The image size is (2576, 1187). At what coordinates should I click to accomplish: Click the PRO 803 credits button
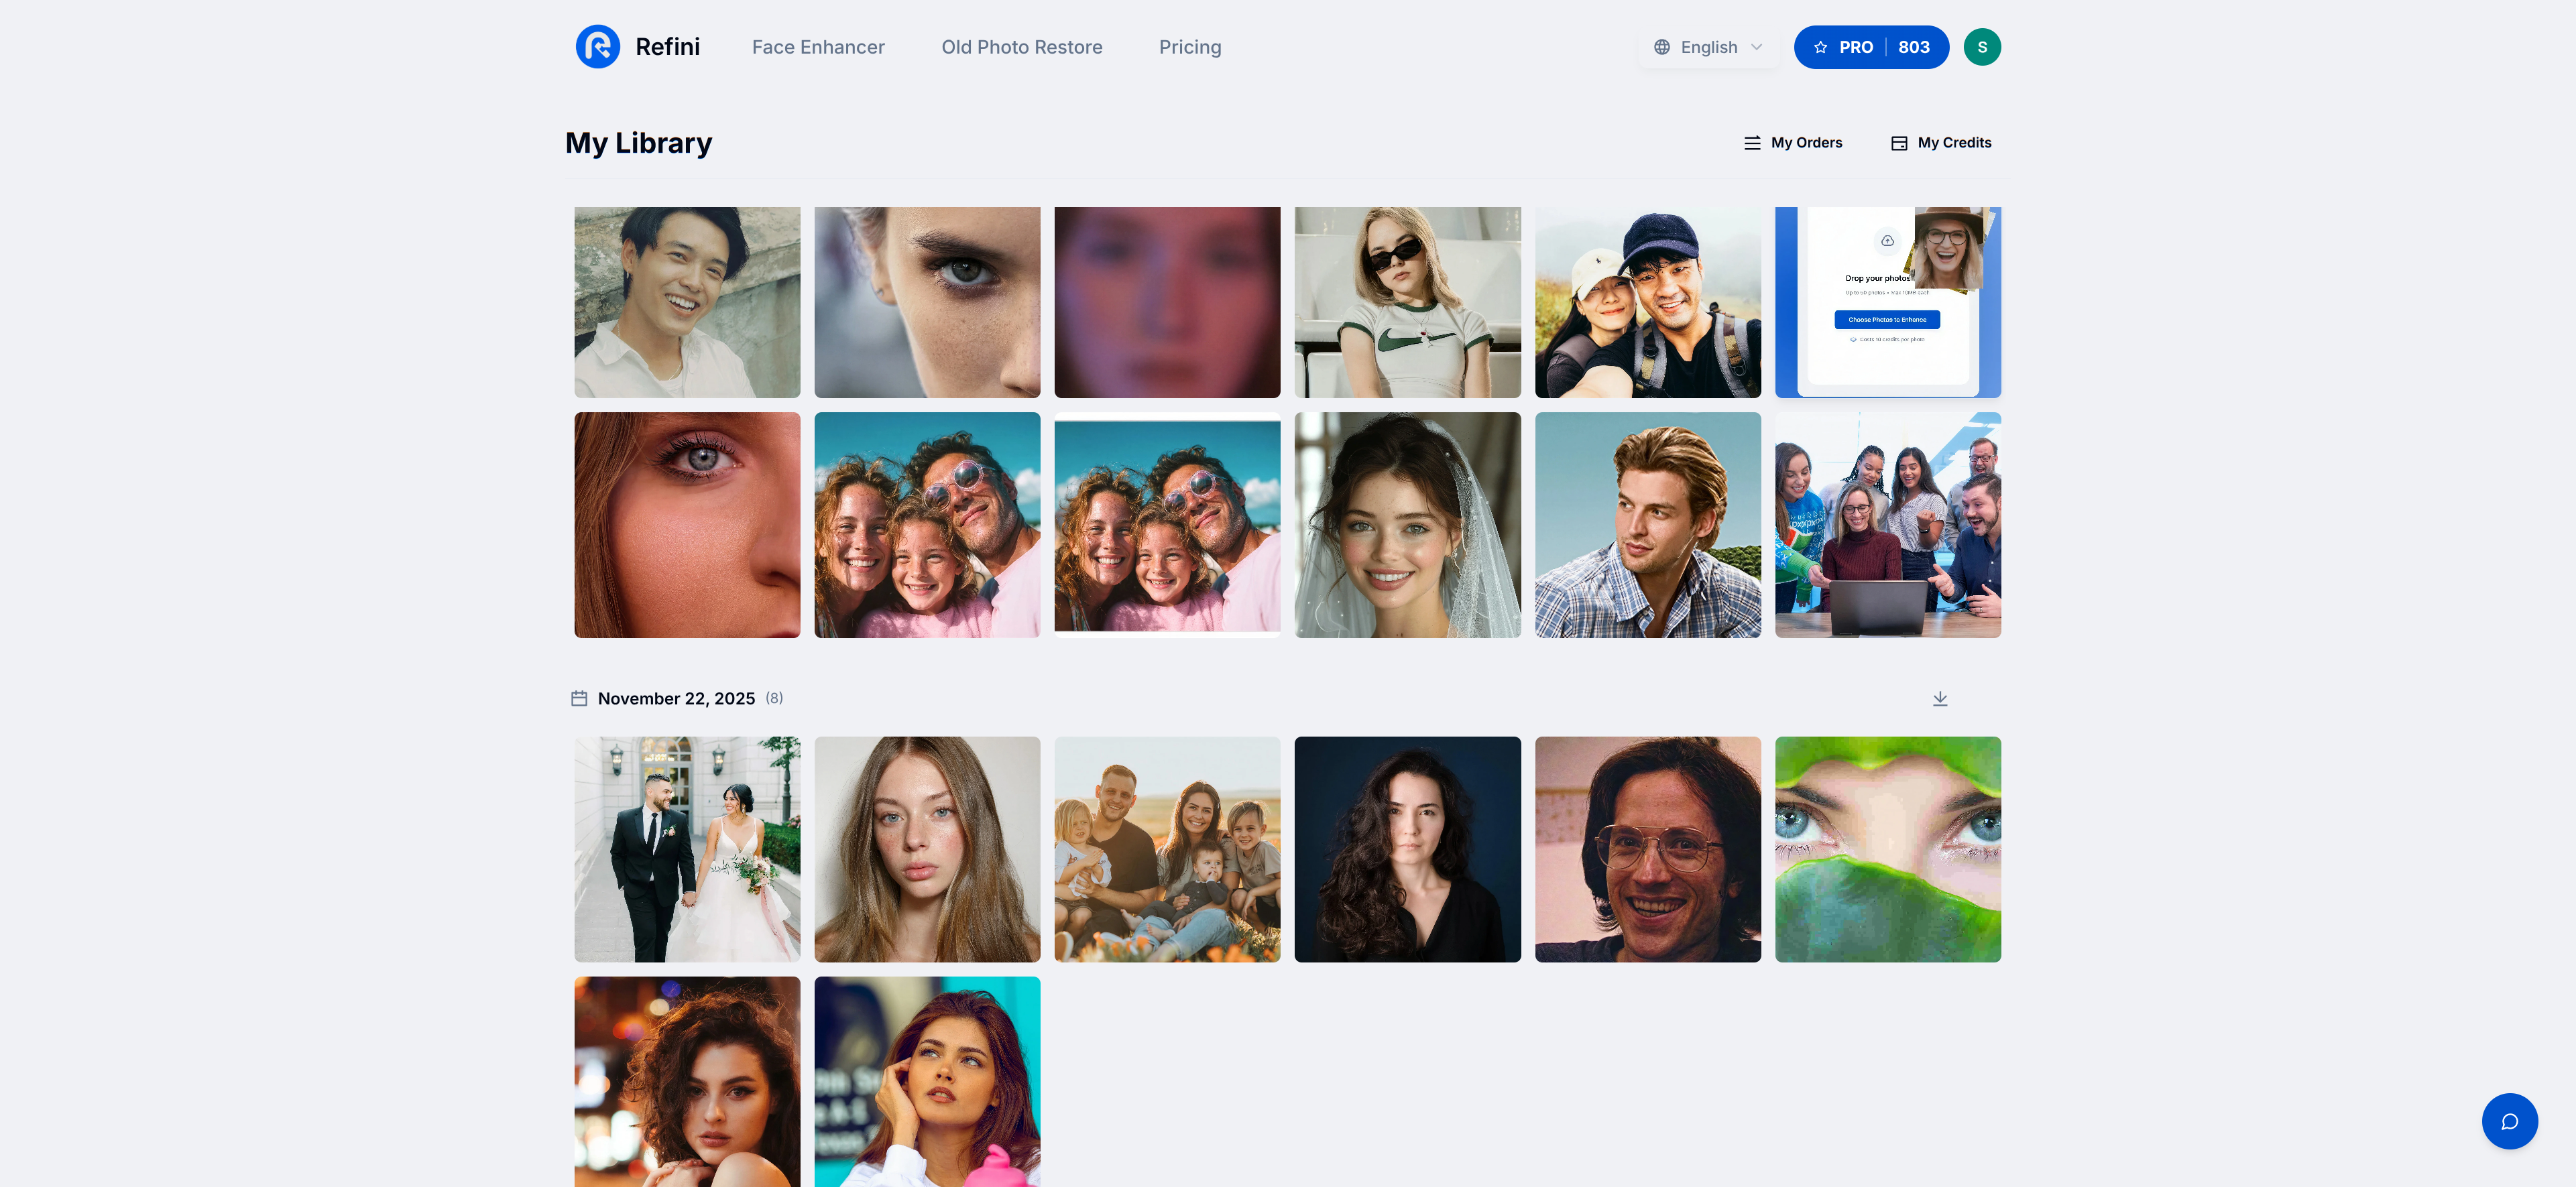pos(1870,46)
